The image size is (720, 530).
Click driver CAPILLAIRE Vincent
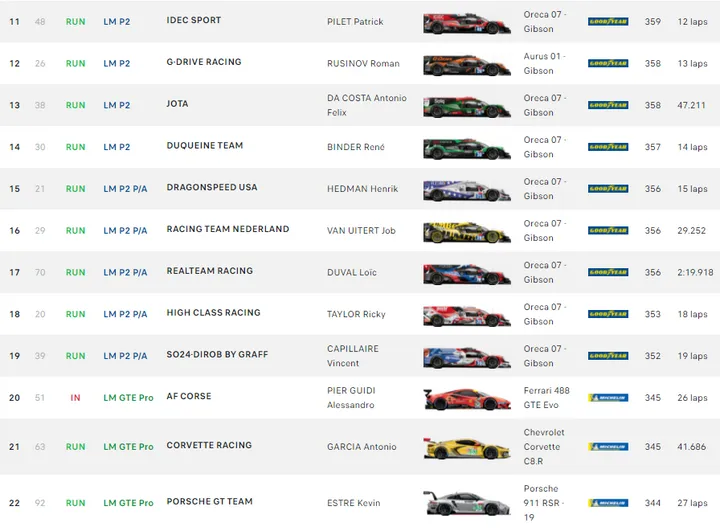click(353, 356)
